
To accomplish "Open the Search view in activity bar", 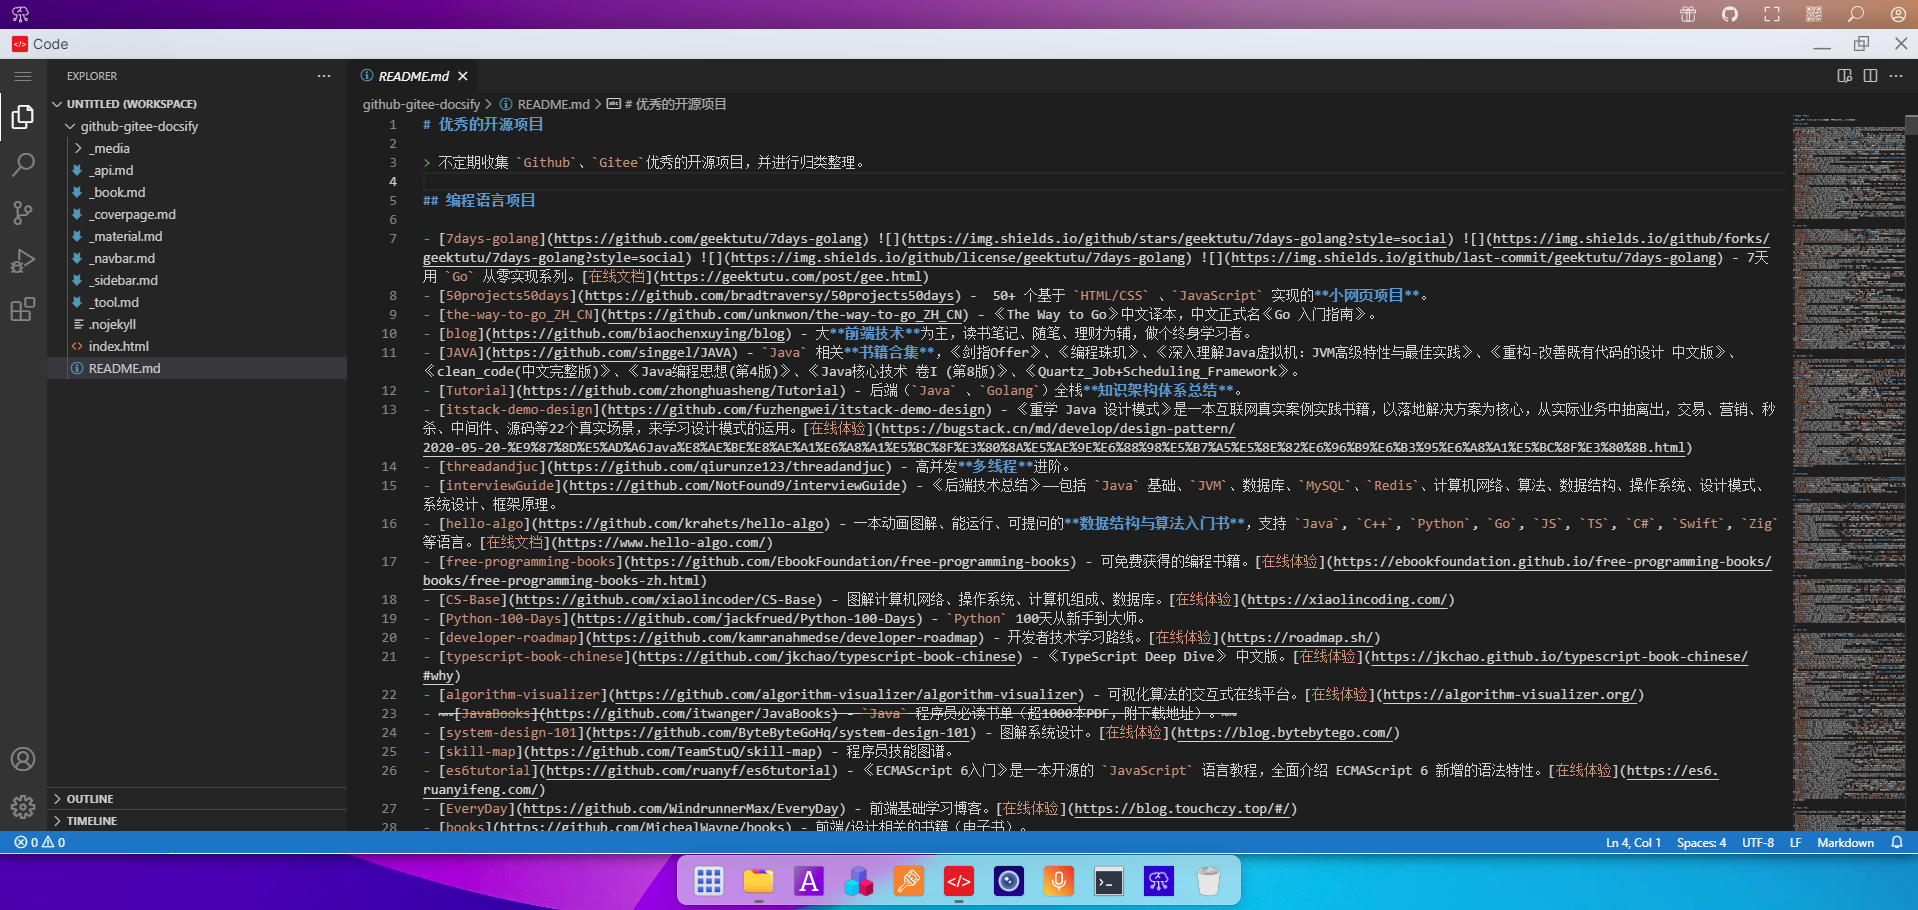I will pyautogui.click(x=23, y=165).
